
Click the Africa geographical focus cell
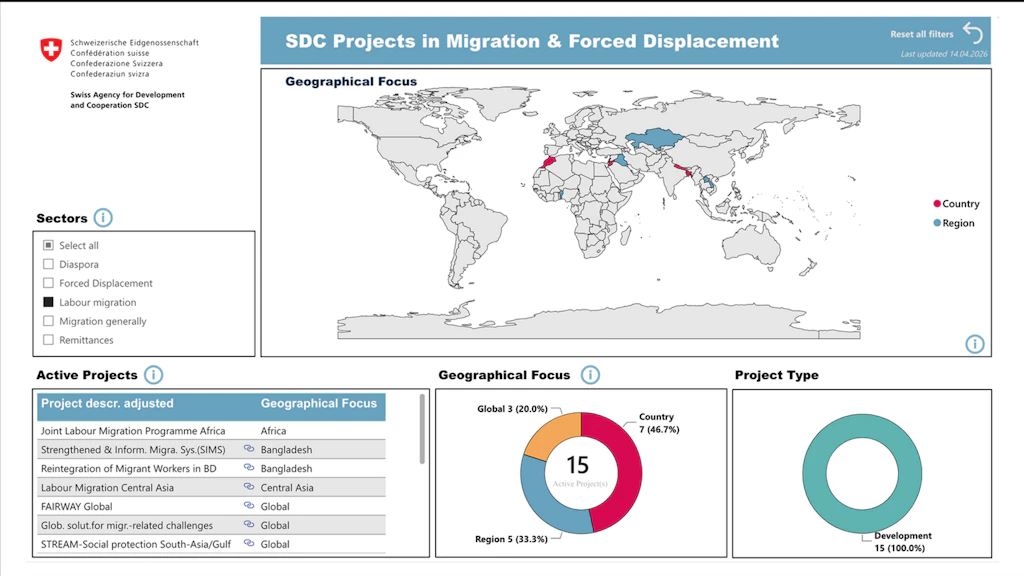coord(273,430)
